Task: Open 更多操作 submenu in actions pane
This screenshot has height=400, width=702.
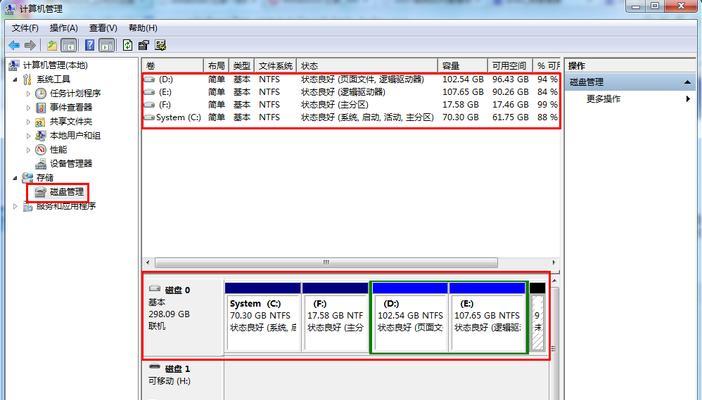Action: [603, 99]
